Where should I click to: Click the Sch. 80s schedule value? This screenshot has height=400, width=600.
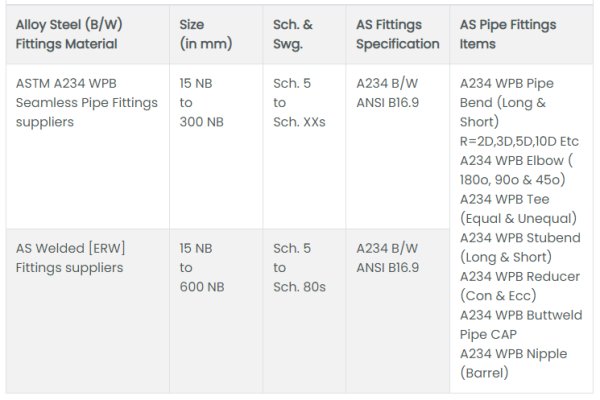300,287
